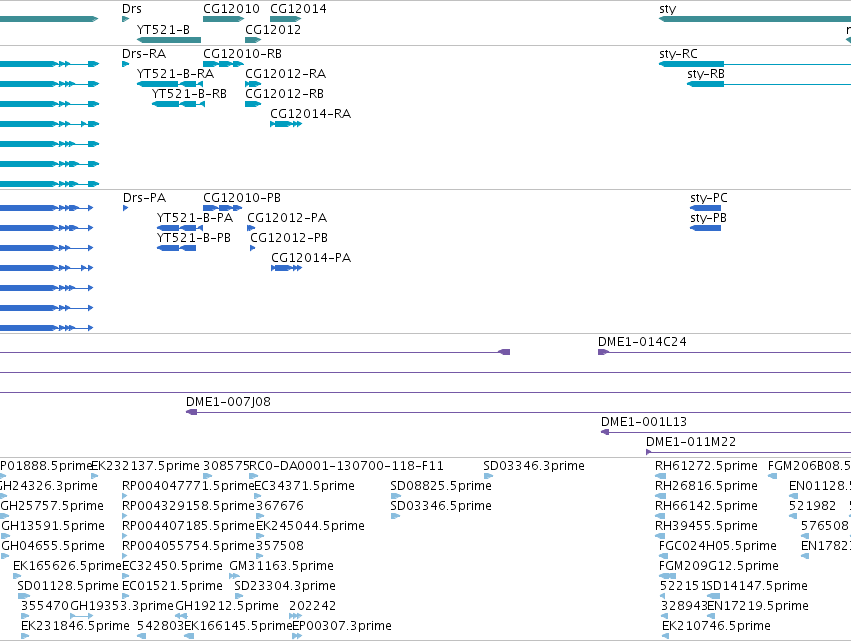This screenshot has height=641, width=851.
Task: Click protein Drs-PA arrow
Action: (x=125, y=208)
